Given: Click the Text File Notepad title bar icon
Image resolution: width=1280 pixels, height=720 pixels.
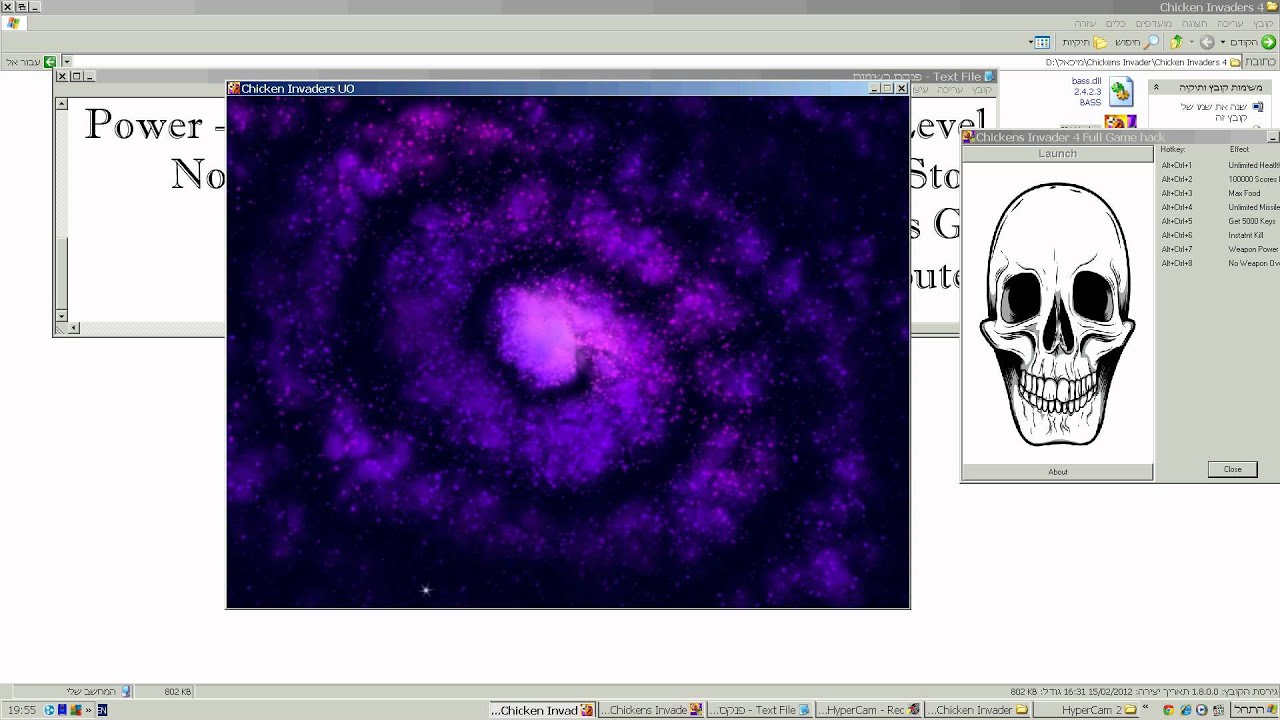Looking at the screenshot, I should (x=989, y=76).
